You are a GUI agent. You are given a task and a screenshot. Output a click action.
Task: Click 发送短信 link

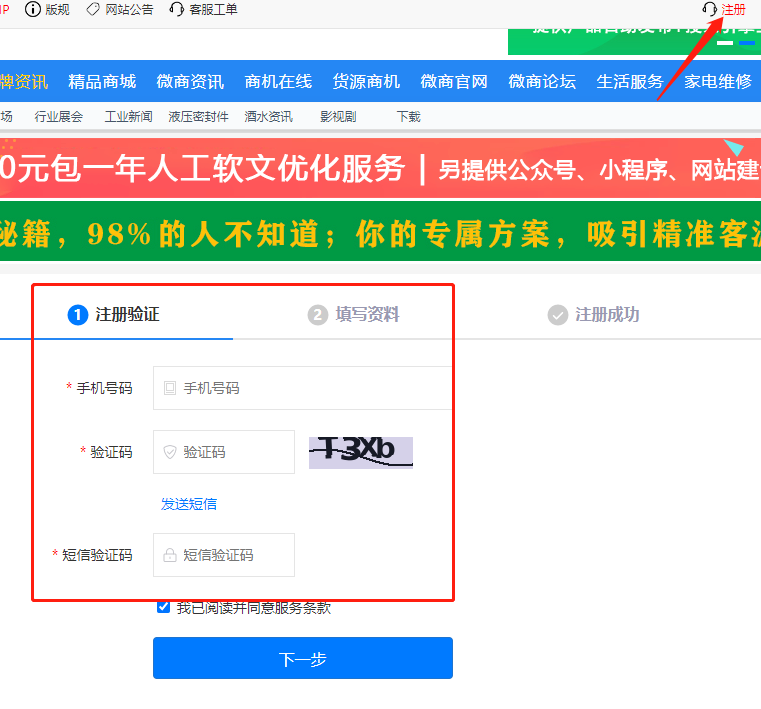(189, 504)
